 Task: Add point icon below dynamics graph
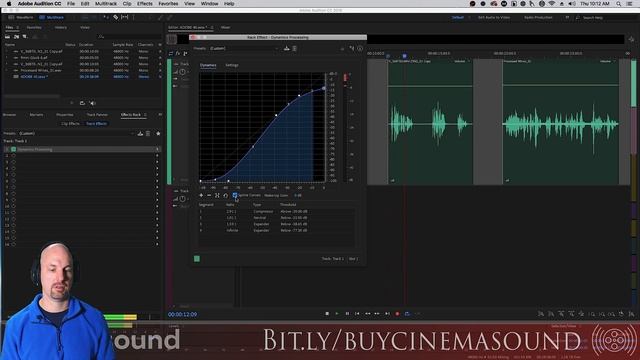201,196
